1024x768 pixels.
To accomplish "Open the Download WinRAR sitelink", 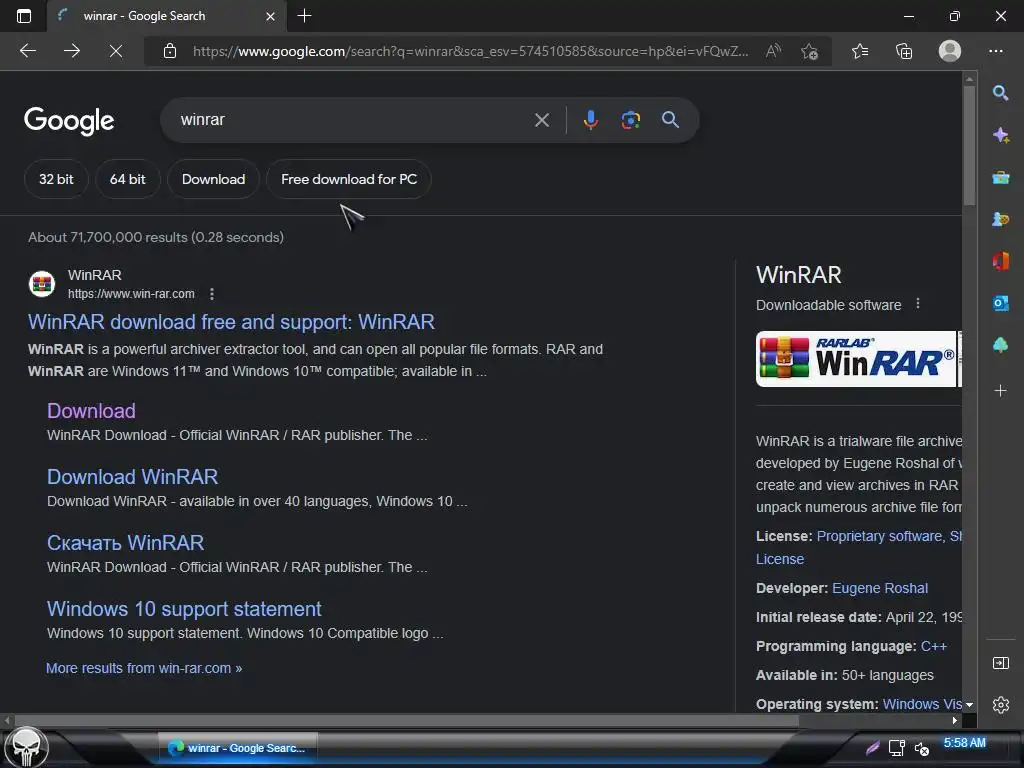I will [x=133, y=477].
